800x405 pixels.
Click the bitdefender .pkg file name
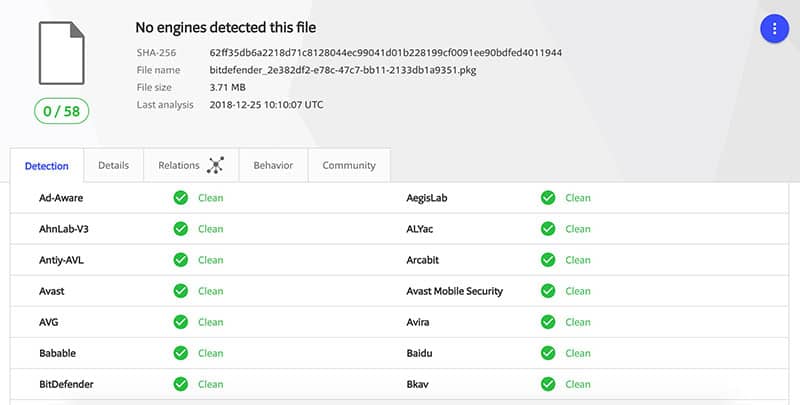click(x=343, y=70)
